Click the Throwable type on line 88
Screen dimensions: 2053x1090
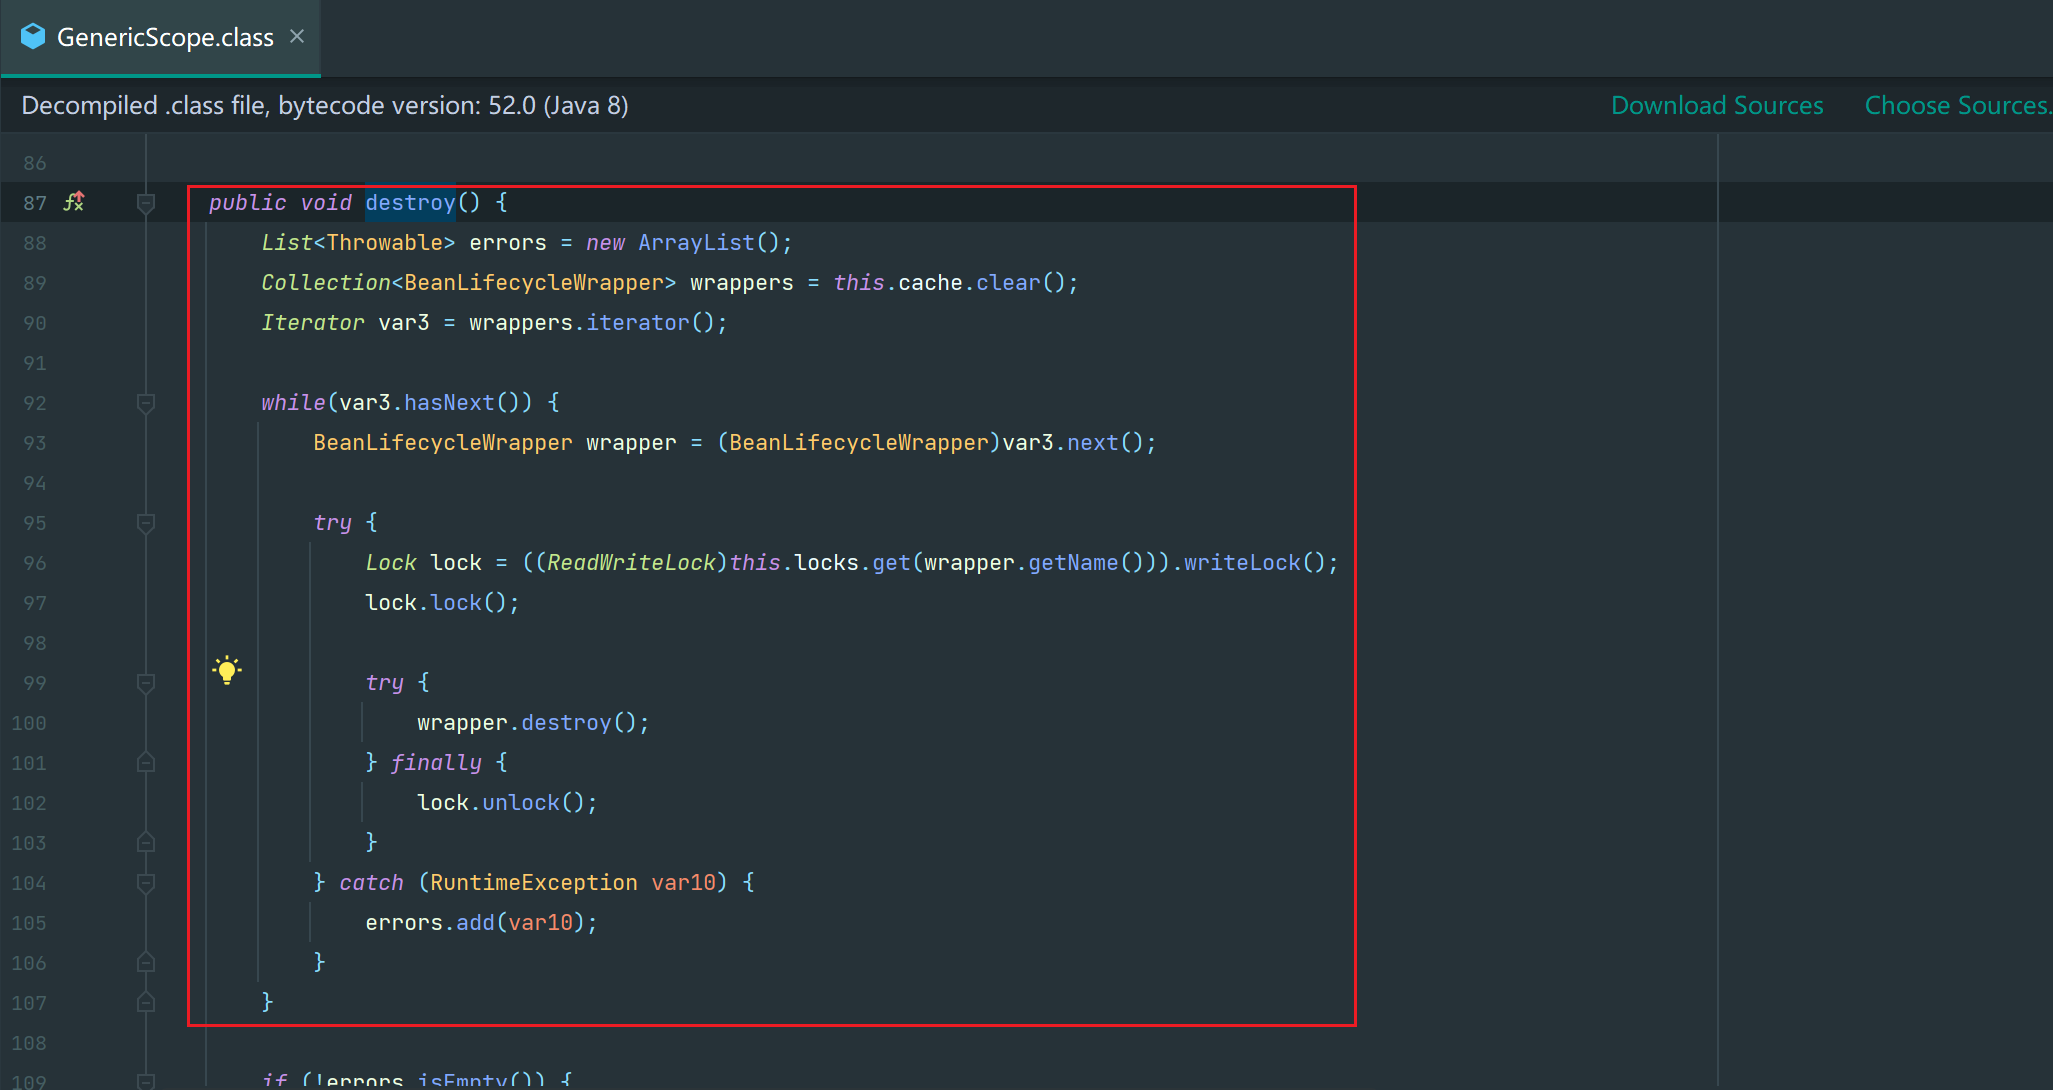(x=385, y=243)
